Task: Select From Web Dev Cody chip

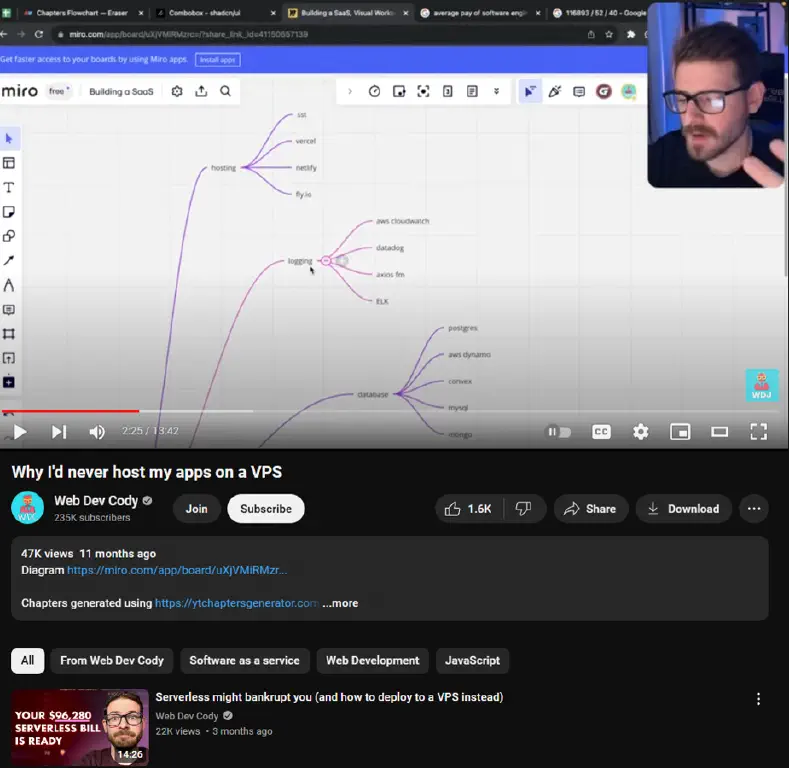Action: click(x=112, y=660)
